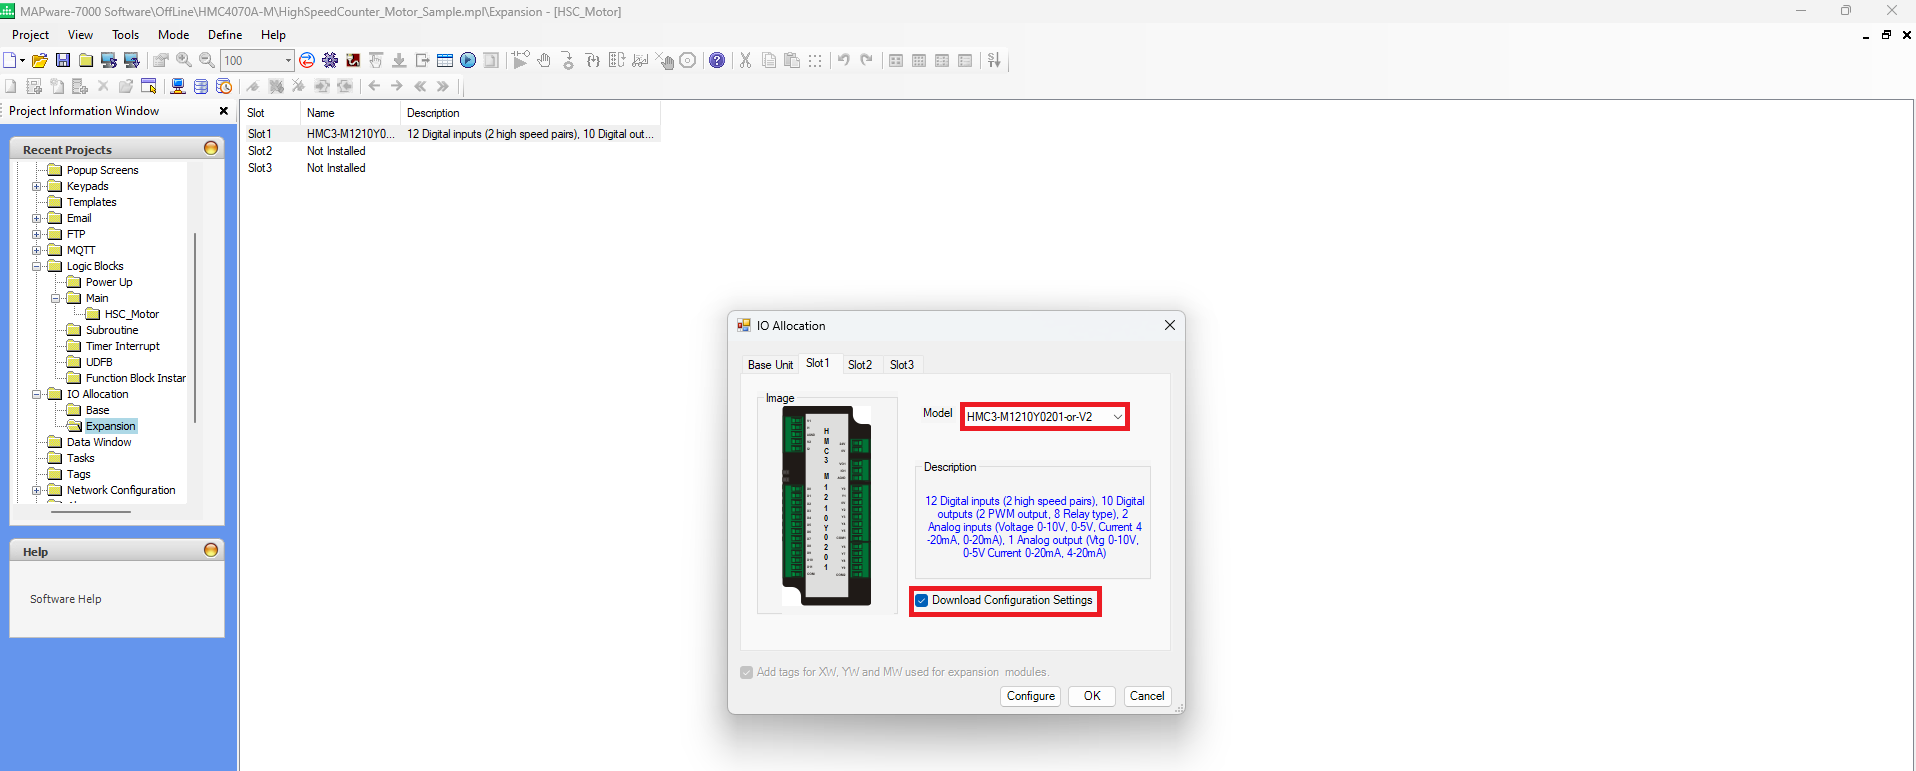
Task: Collapse the Help panel round button
Action: 211,550
